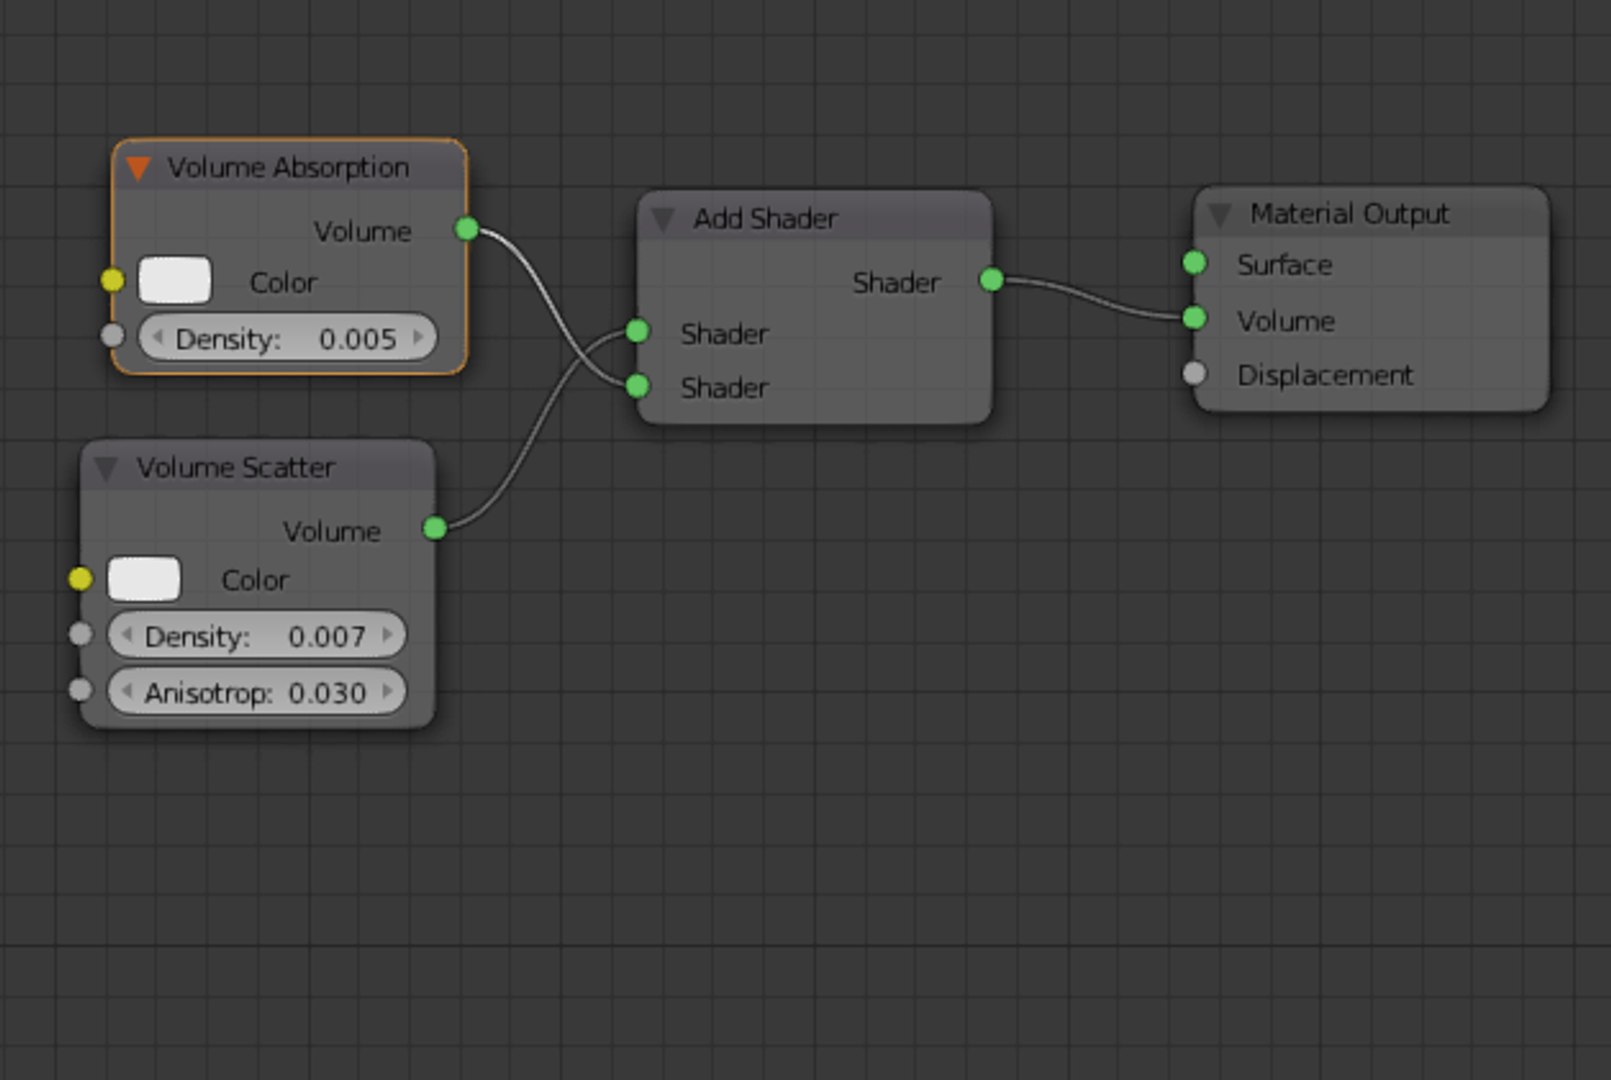Increase Volume Scatter Density with right arrow
The height and width of the screenshot is (1080, 1611).
click(x=388, y=634)
